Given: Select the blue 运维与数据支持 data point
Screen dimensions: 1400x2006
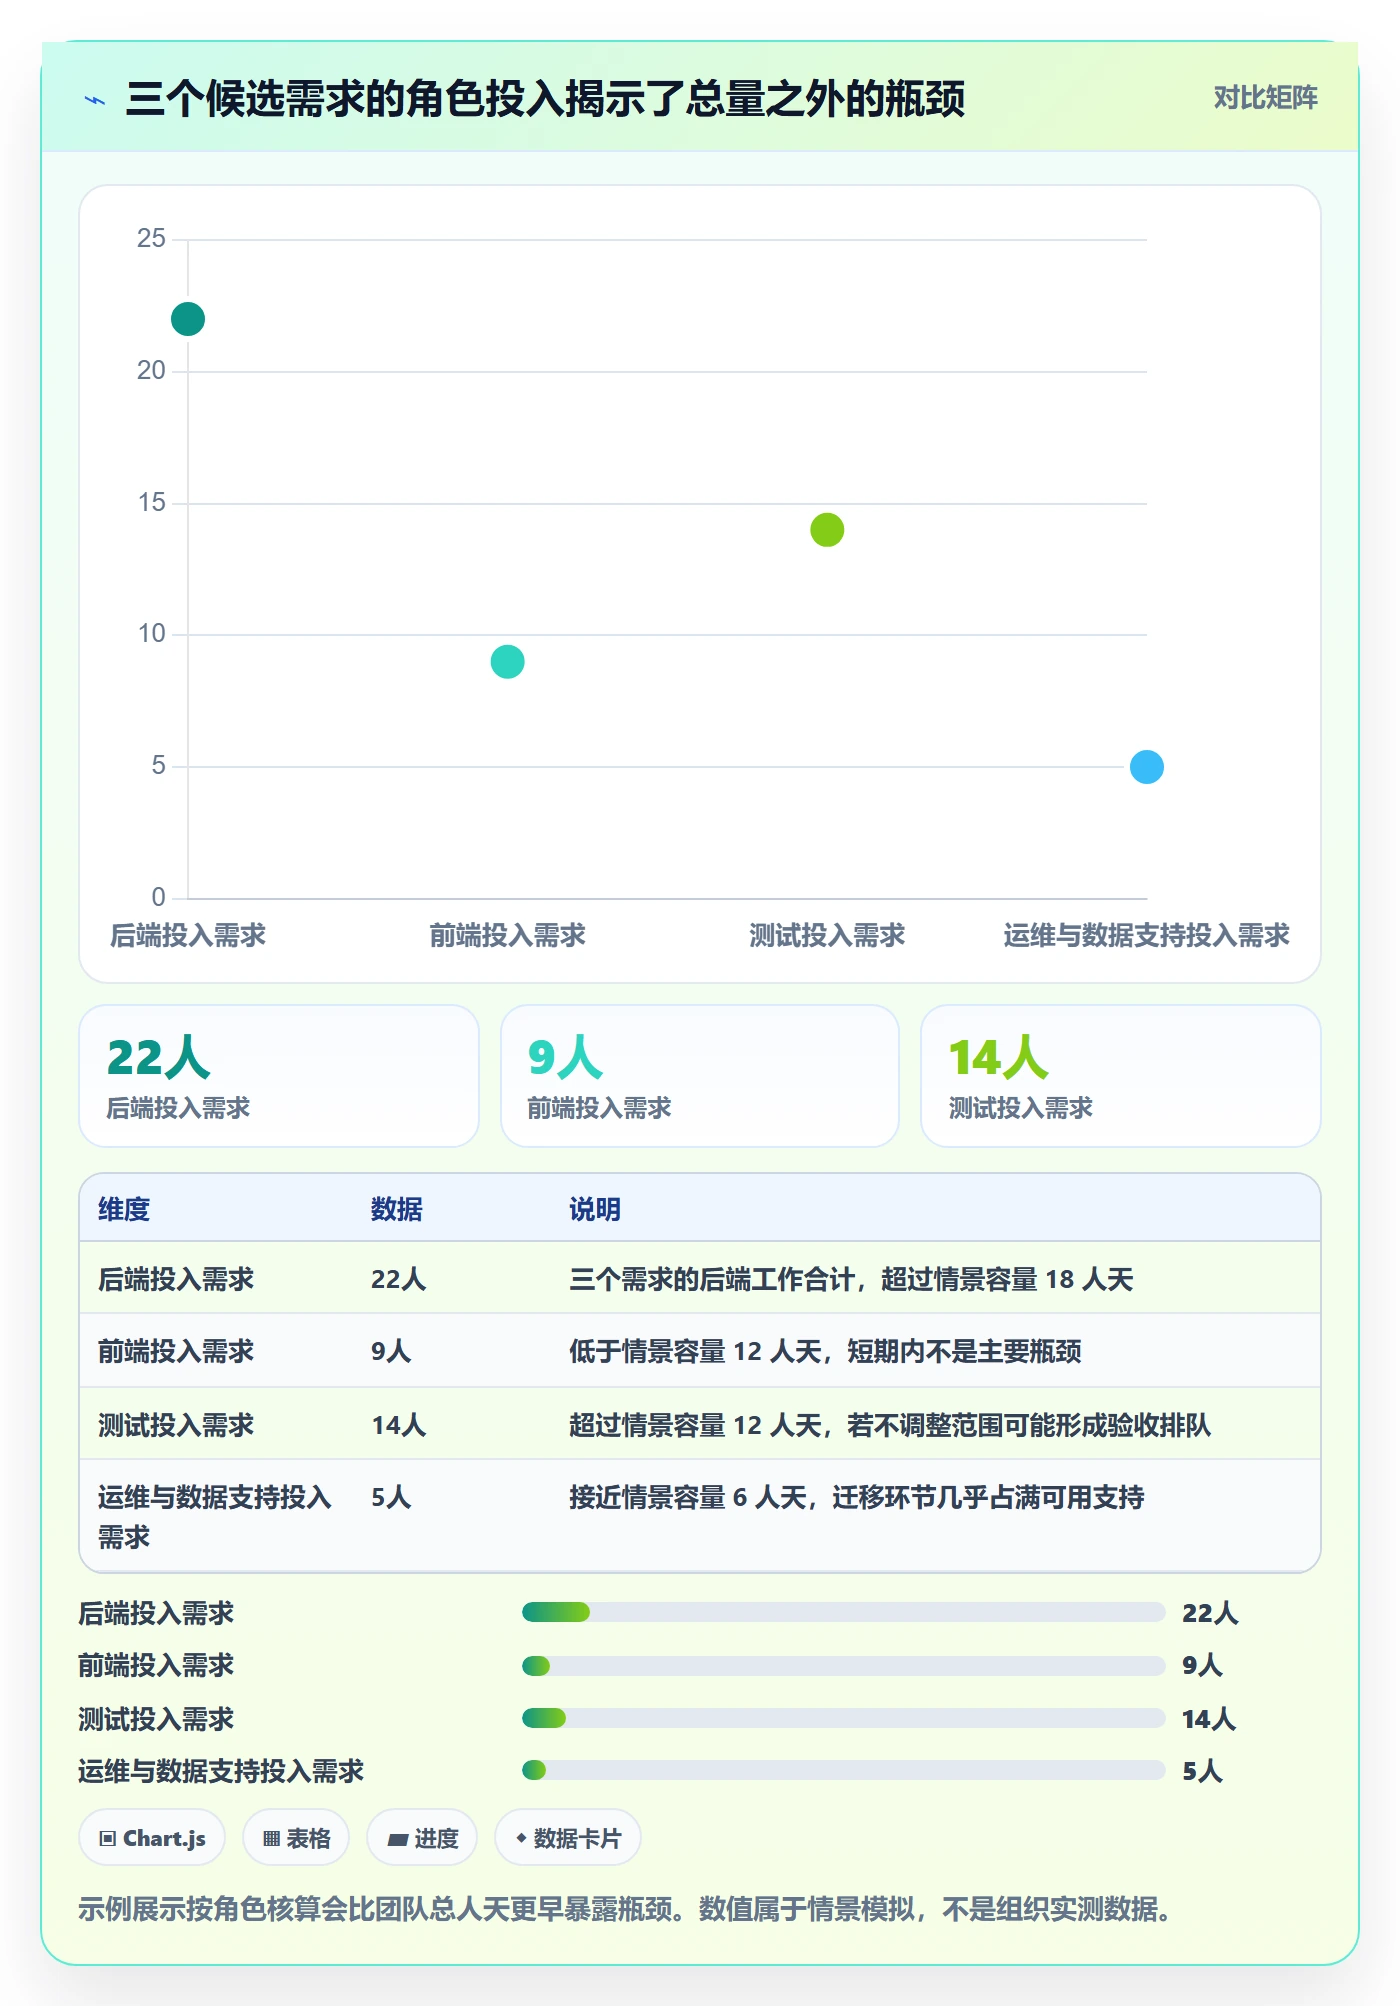Looking at the screenshot, I should coord(1147,767).
